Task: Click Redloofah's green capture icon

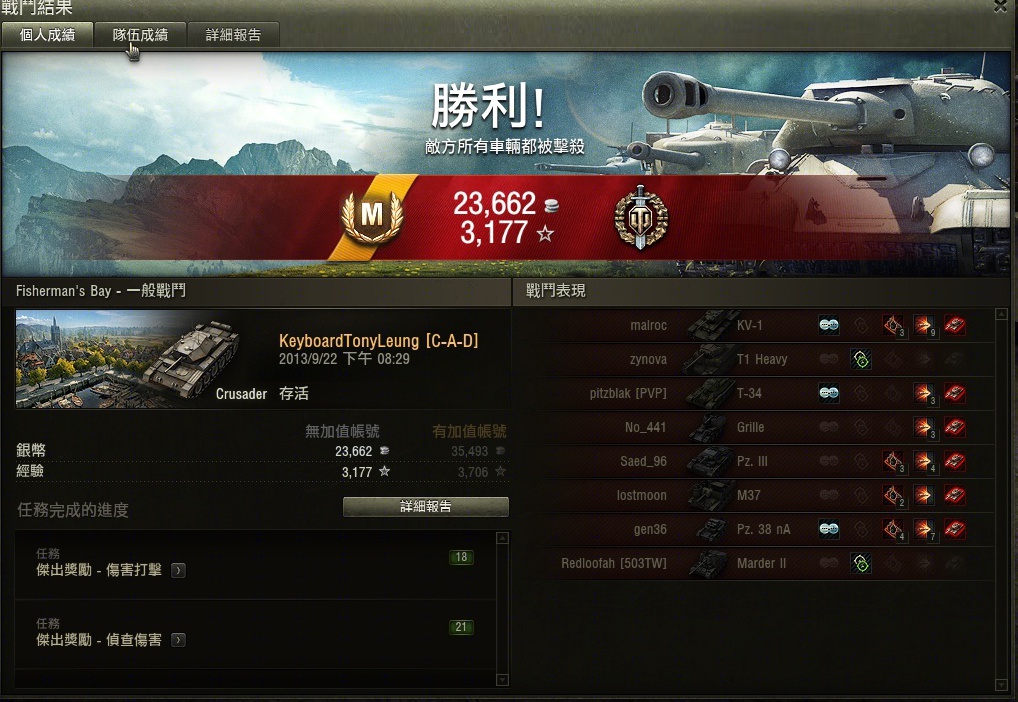Action: point(861,563)
